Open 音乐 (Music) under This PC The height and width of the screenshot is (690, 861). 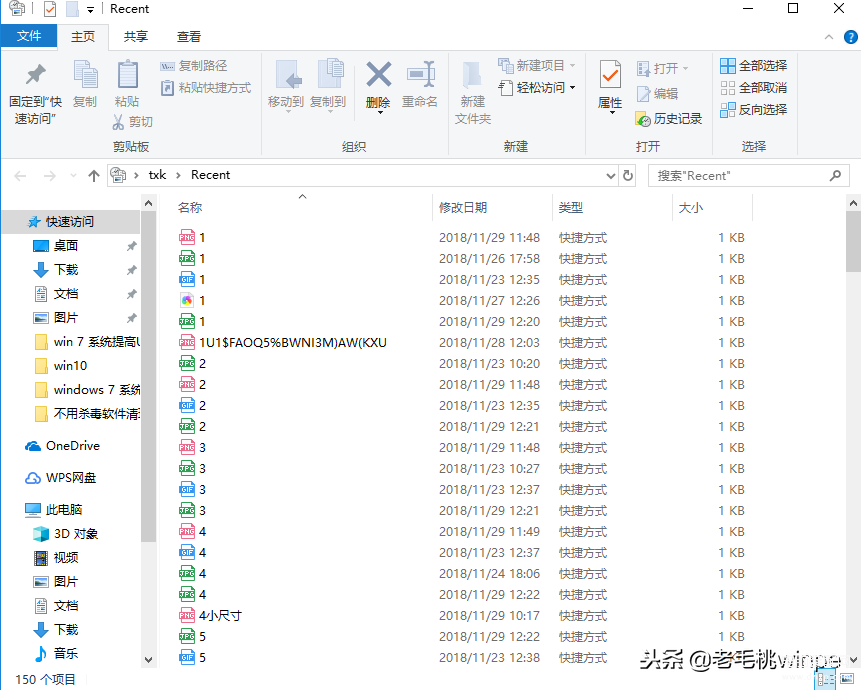pos(66,653)
